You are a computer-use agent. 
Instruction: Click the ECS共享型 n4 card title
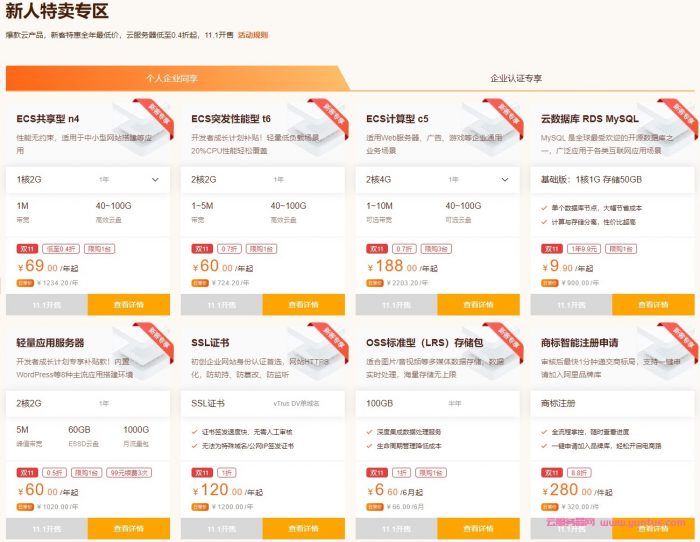pyautogui.click(x=48, y=119)
